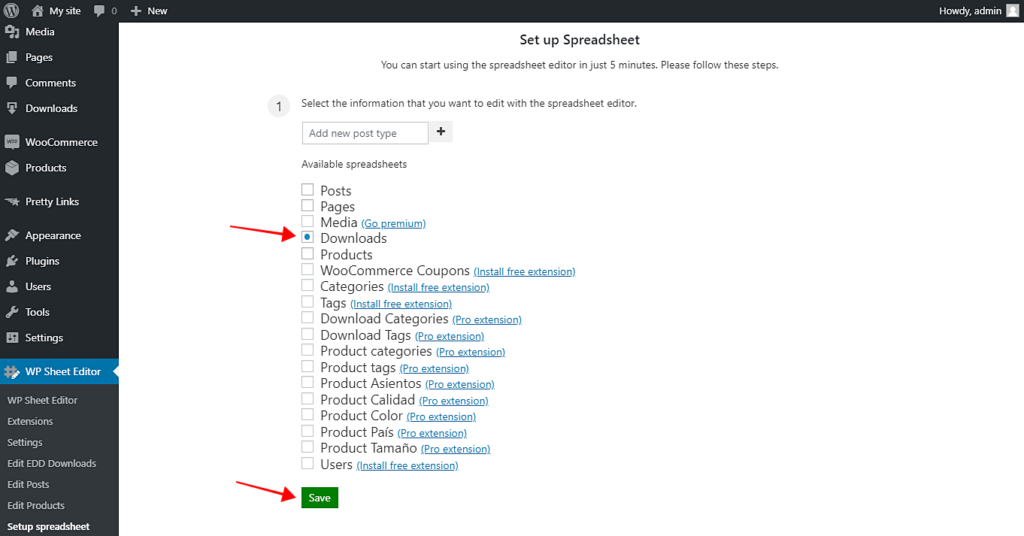Open Settings under WP Sheet Editor submenu

pos(25,442)
